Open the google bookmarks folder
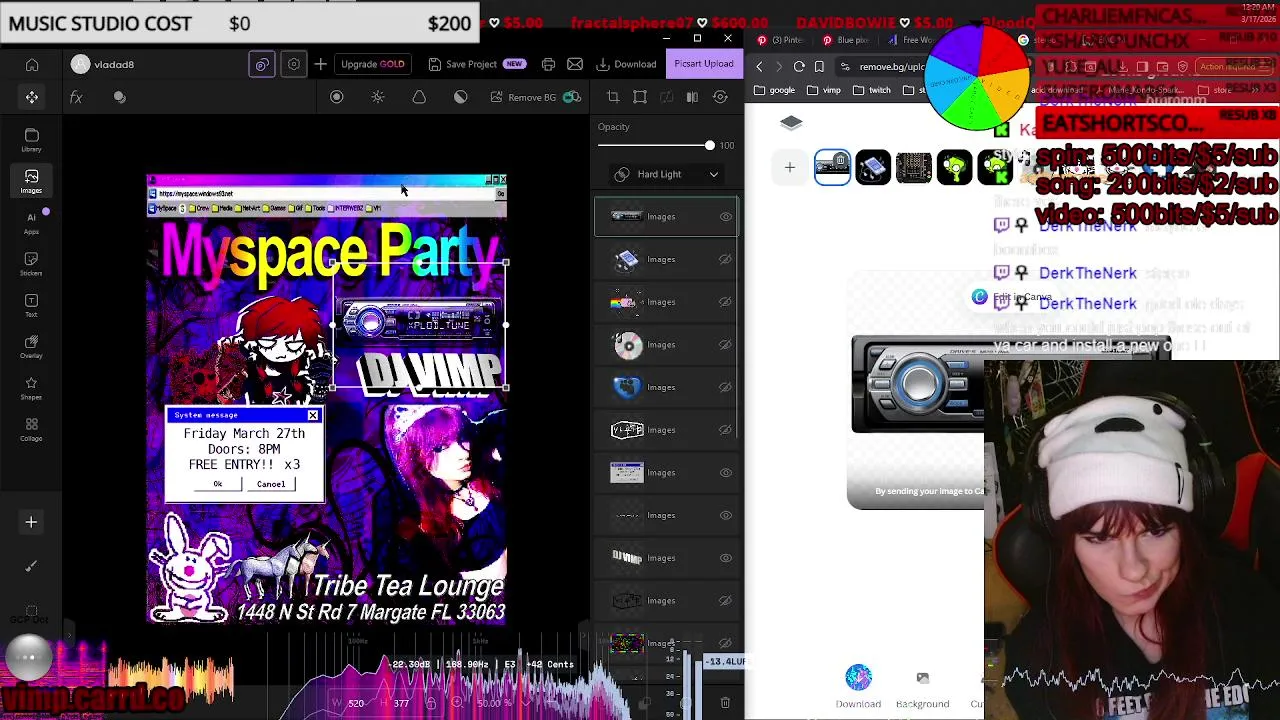1280x720 pixels. coord(775,90)
